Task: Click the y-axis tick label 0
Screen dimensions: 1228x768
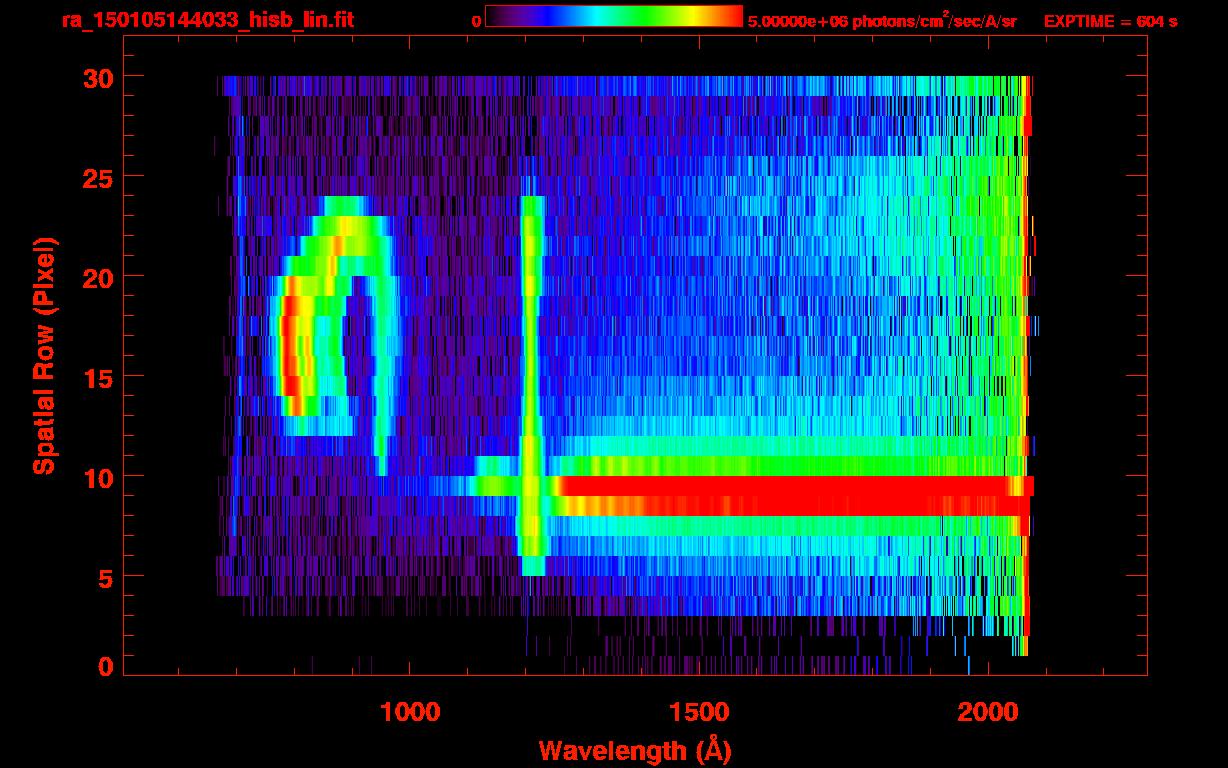Action: pyautogui.click(x=104, y=665)
